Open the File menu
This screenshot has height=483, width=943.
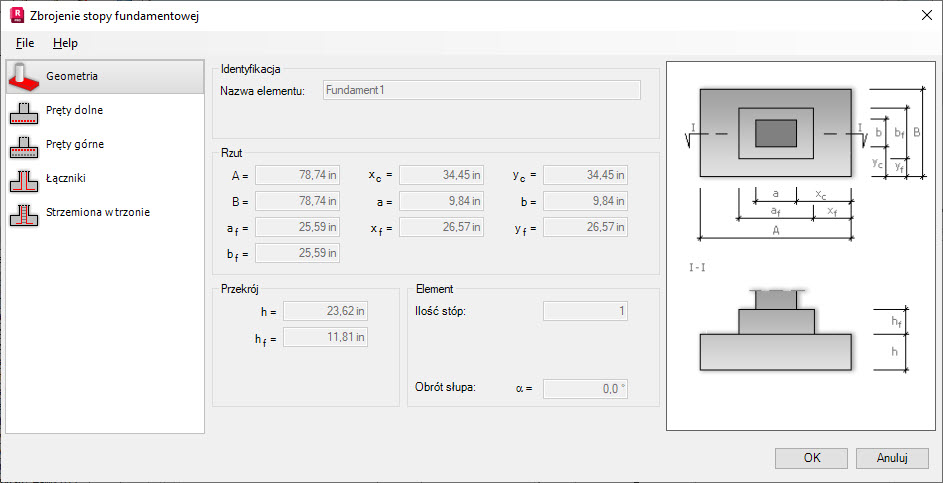(x=25, y=43)
